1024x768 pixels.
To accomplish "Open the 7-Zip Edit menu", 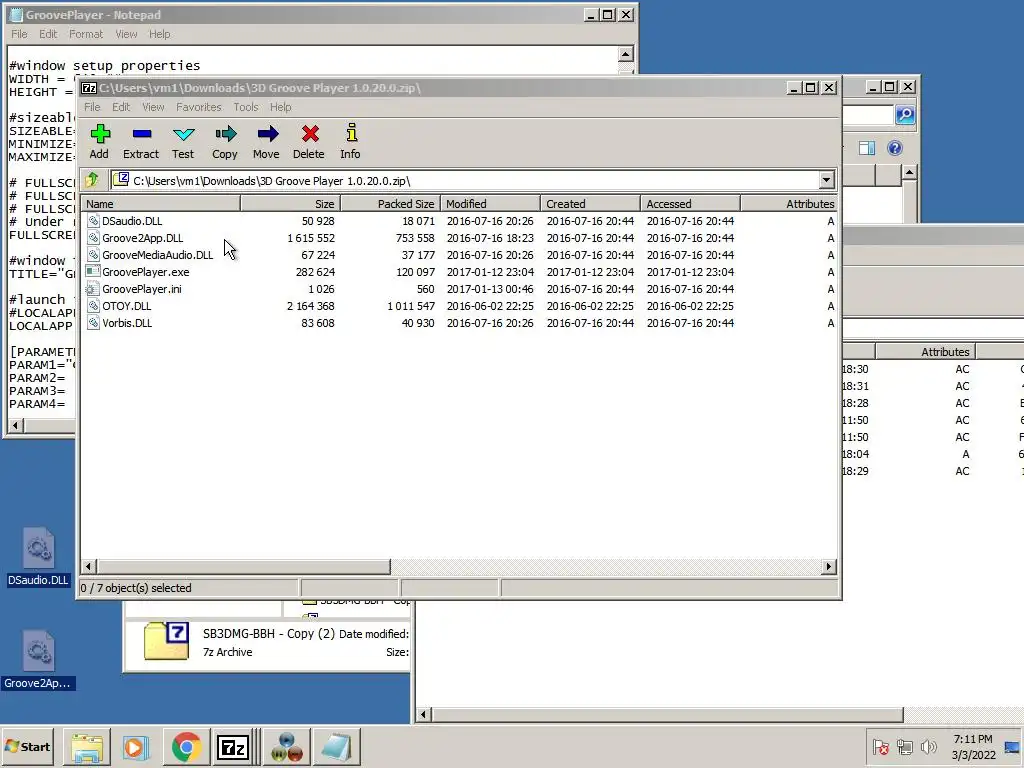I will point(121,107).
